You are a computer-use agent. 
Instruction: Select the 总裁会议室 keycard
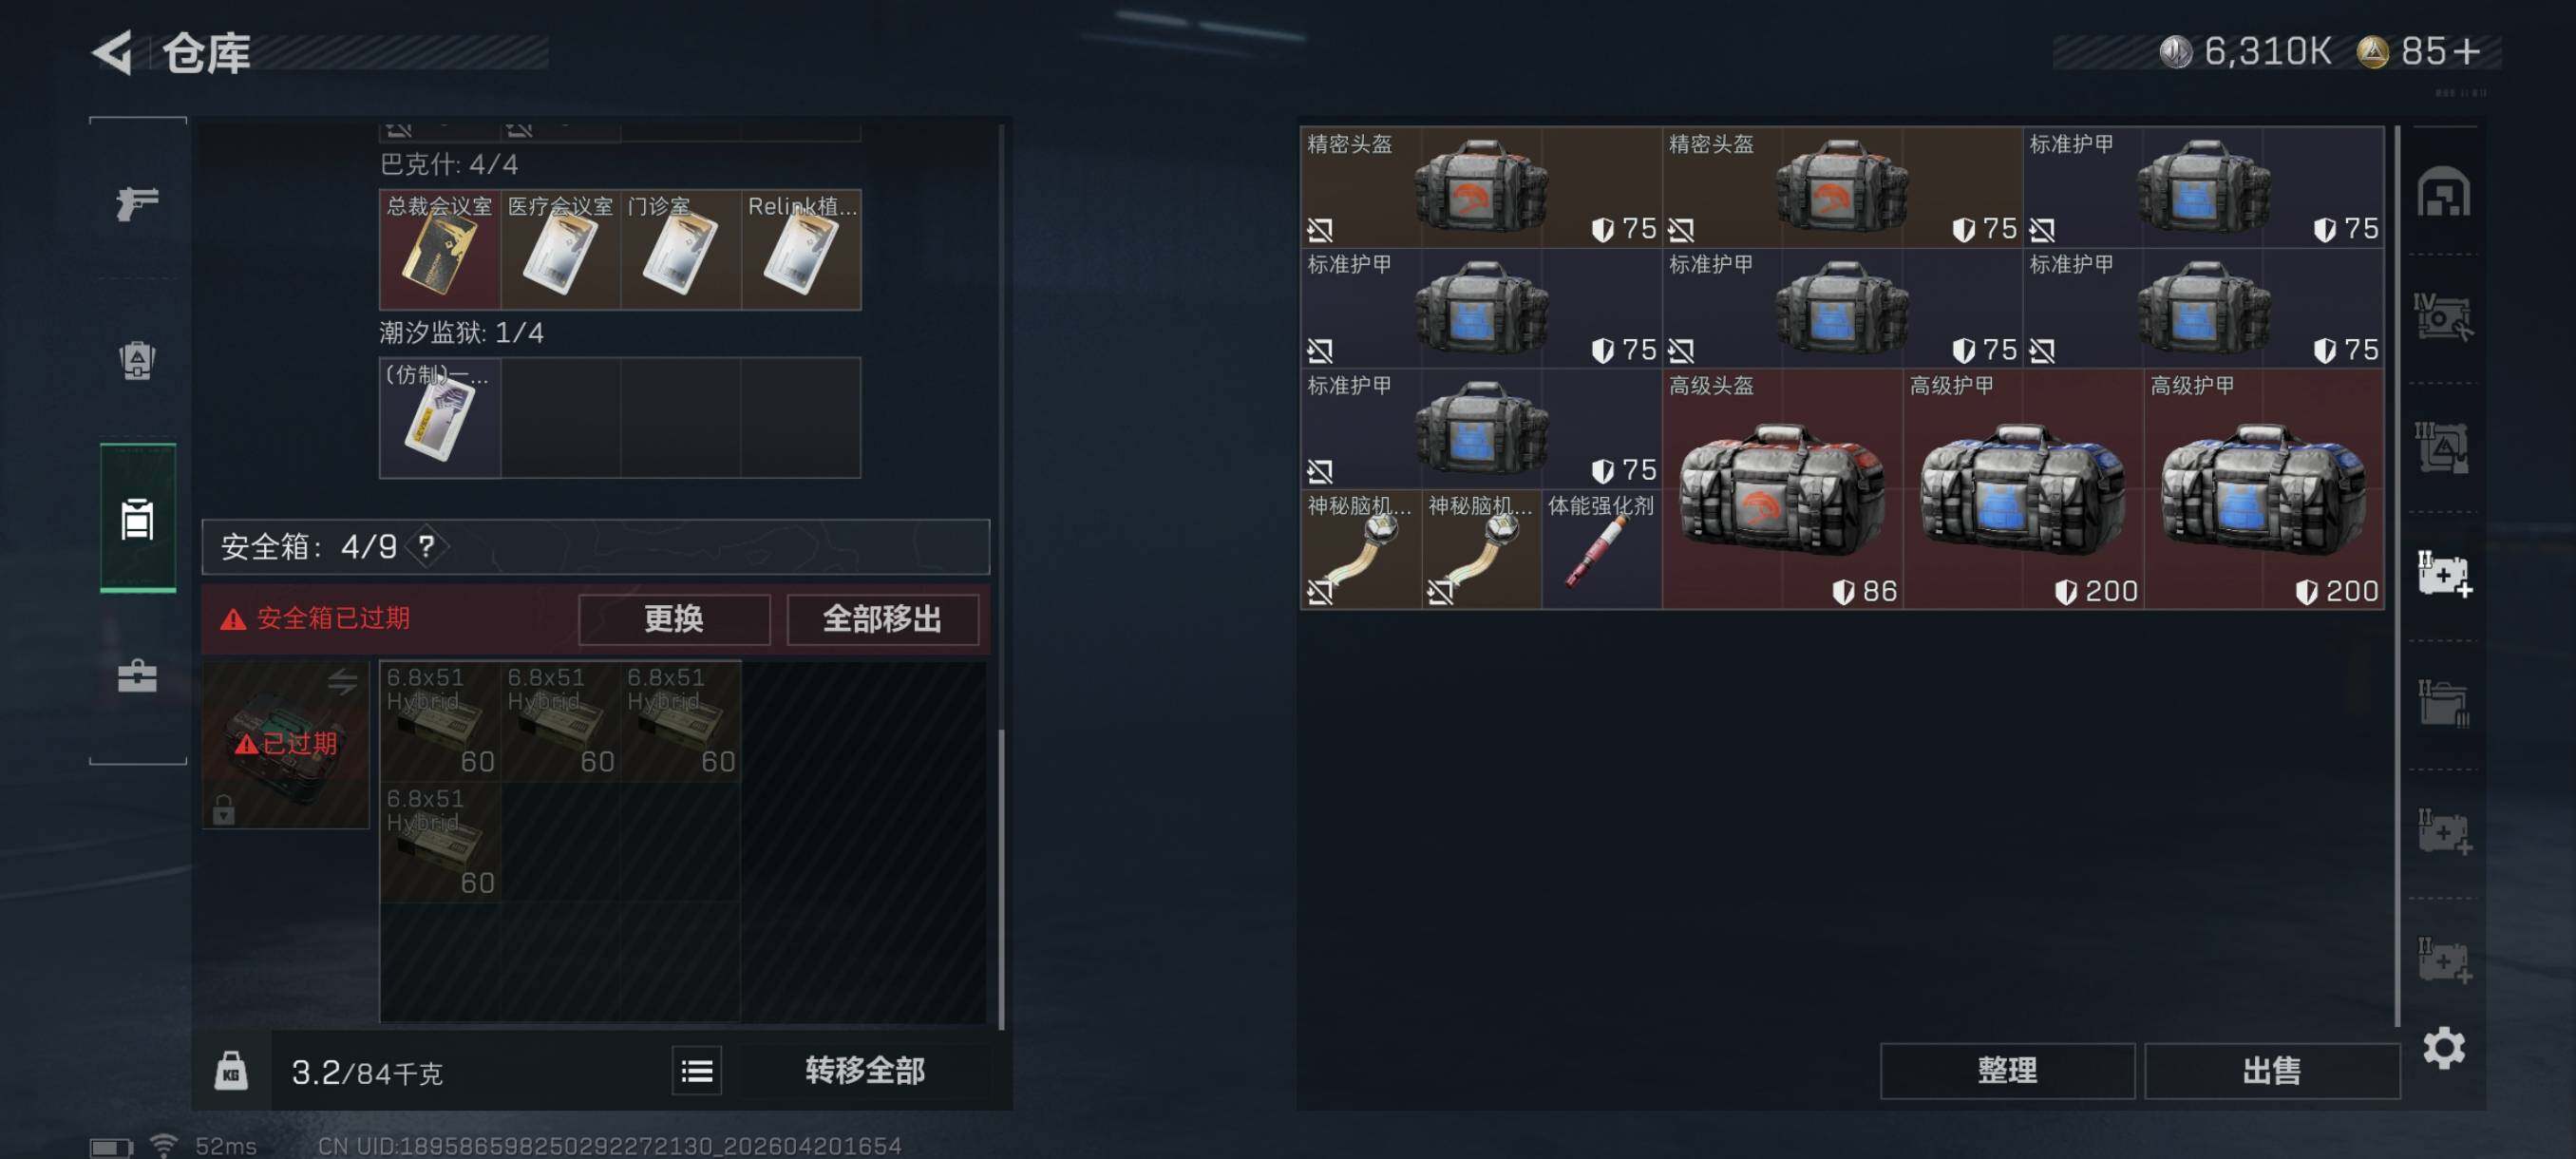click(x=440, y=249)
